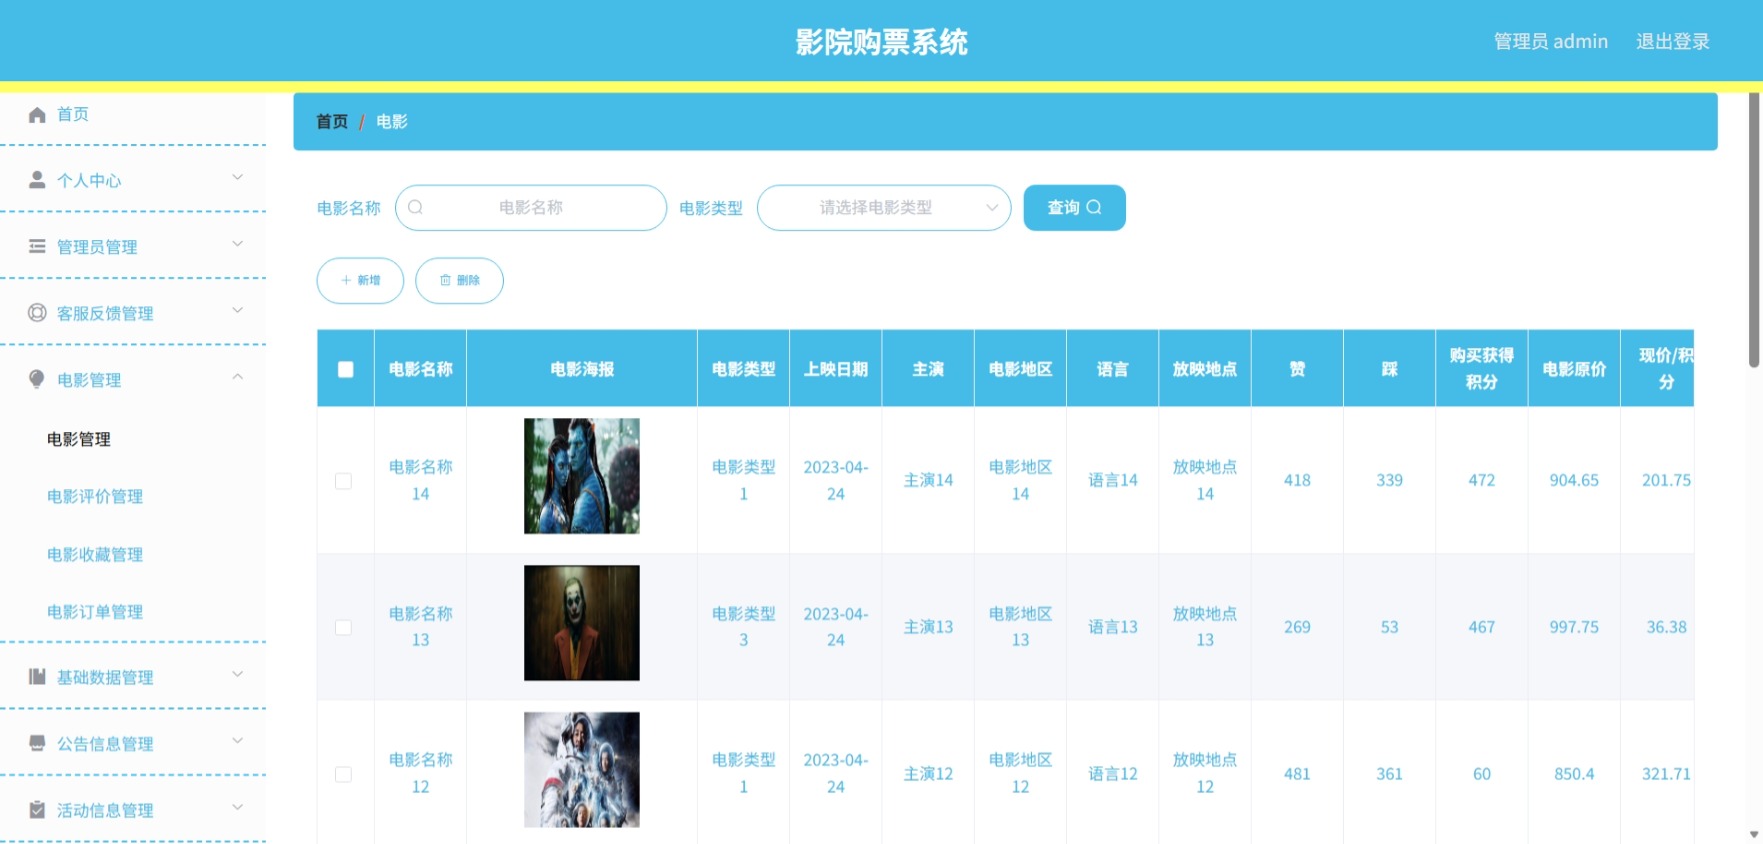Click the bulb icon beside the 电影管理 group heading

click(x=37, y=379)
